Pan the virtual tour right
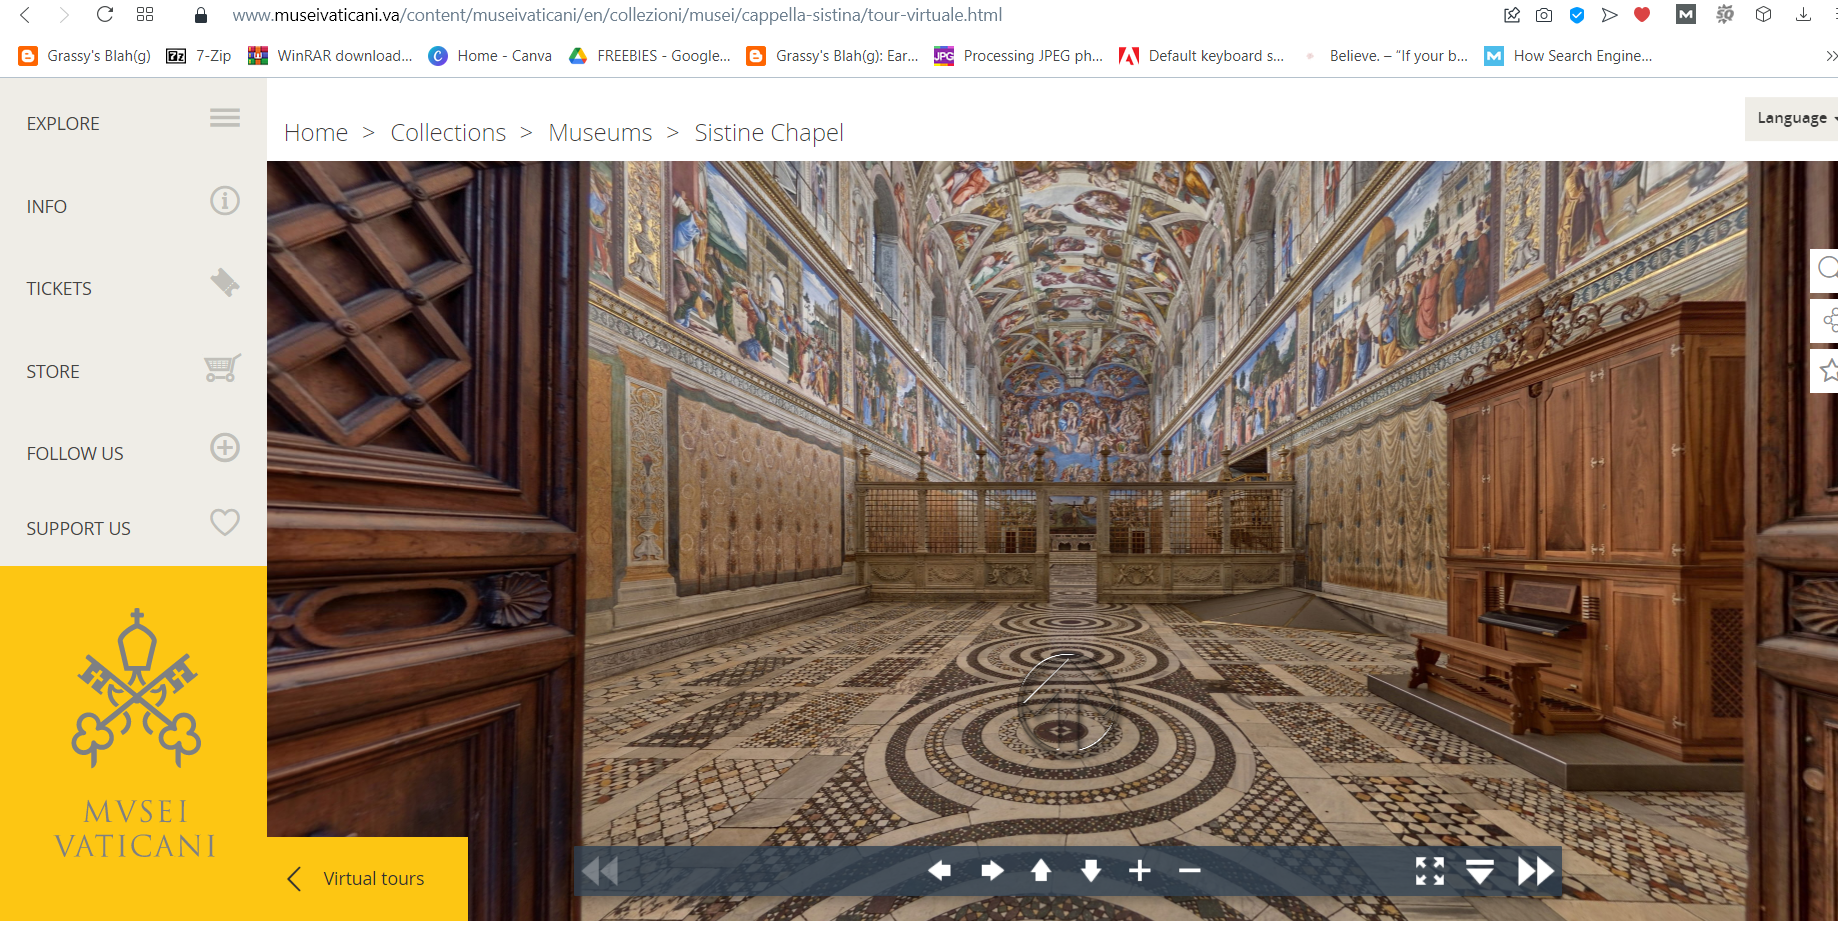The image size is (1838, 927). tap(991, 871)
